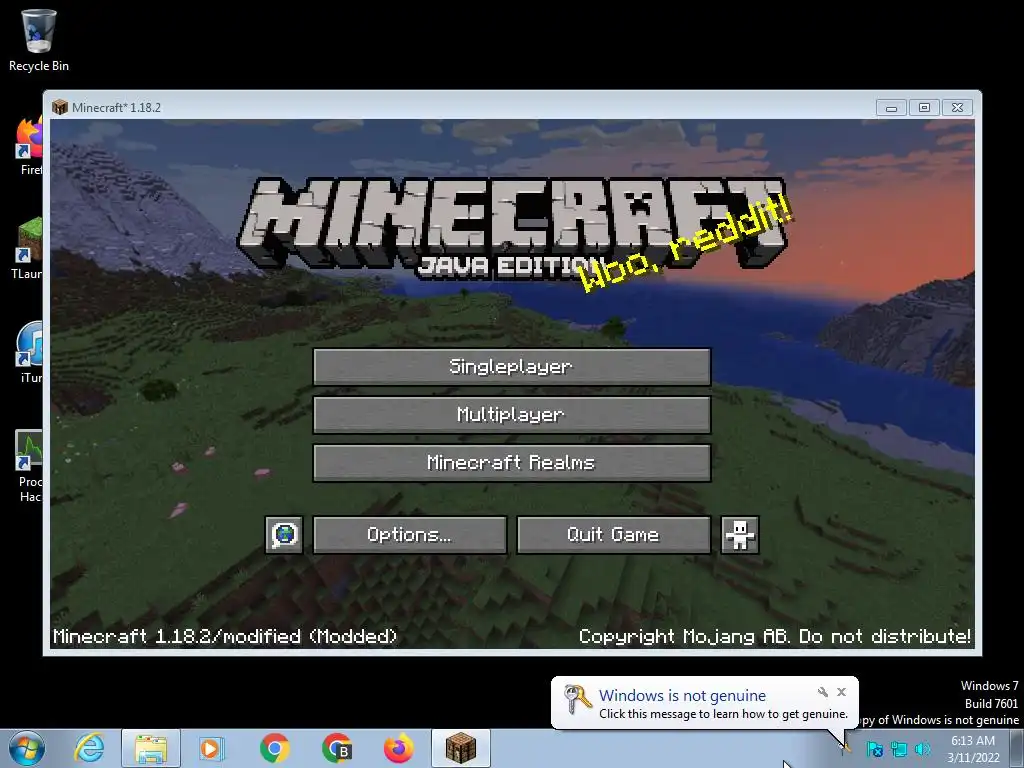Launch Firefox from taskbar
This screenshot has height=768, width=1024.
(398, 748)
